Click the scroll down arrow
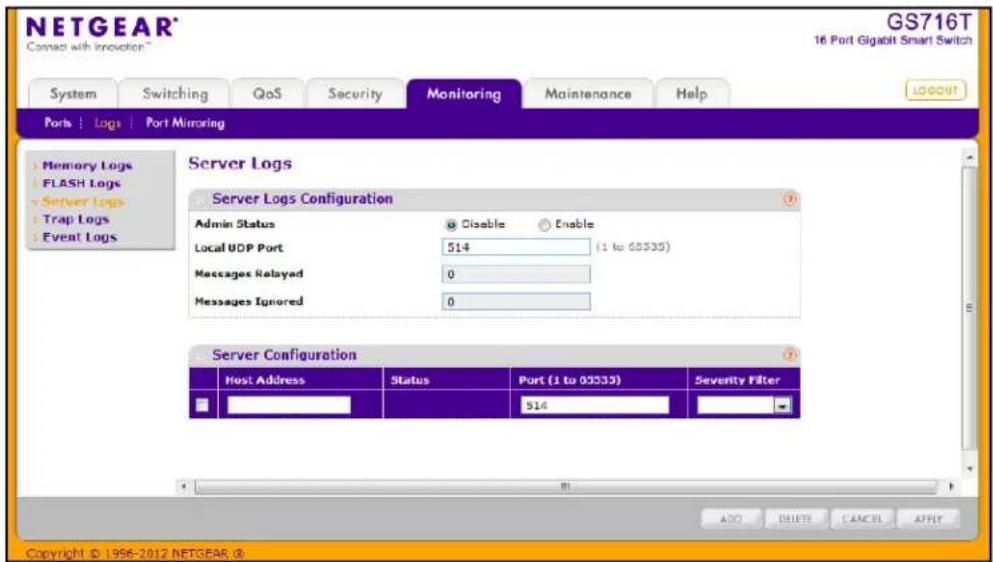993x562 pixels. click(968, 469)
